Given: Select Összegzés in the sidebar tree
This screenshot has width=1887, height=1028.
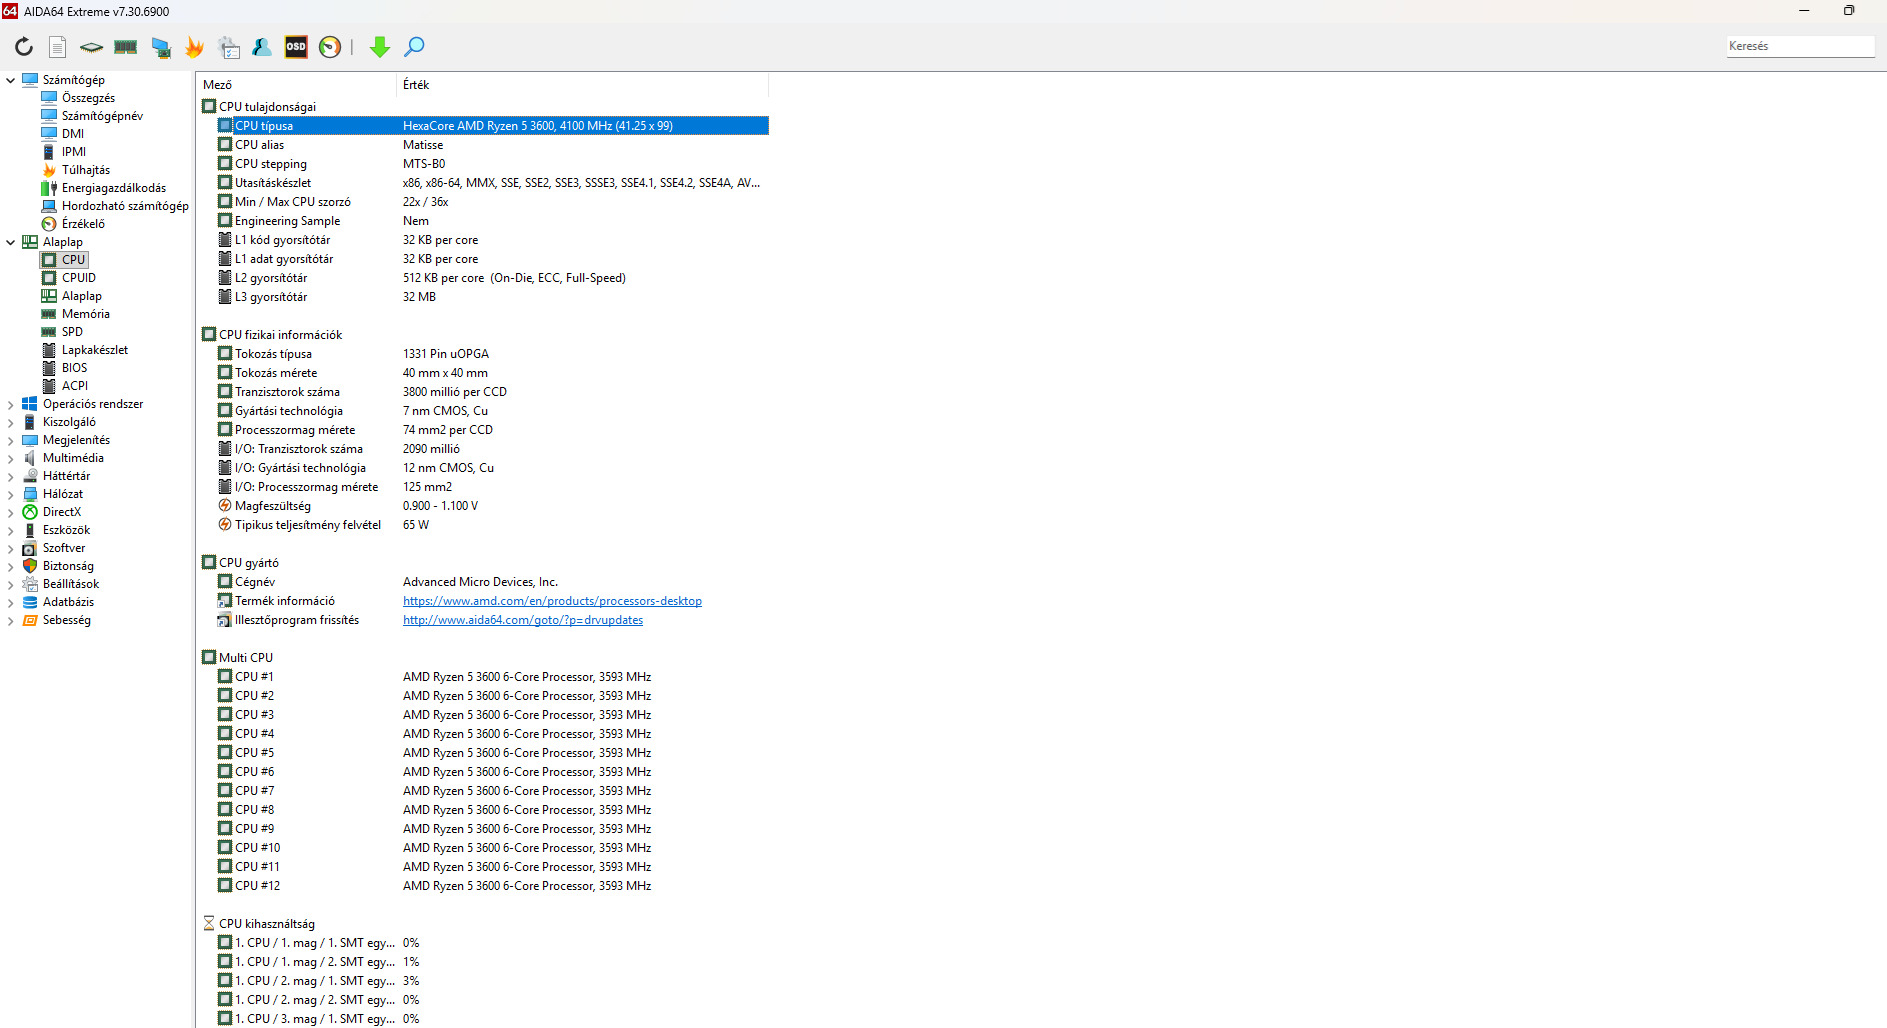Looking at the screenshot, I should pos(88,98).
